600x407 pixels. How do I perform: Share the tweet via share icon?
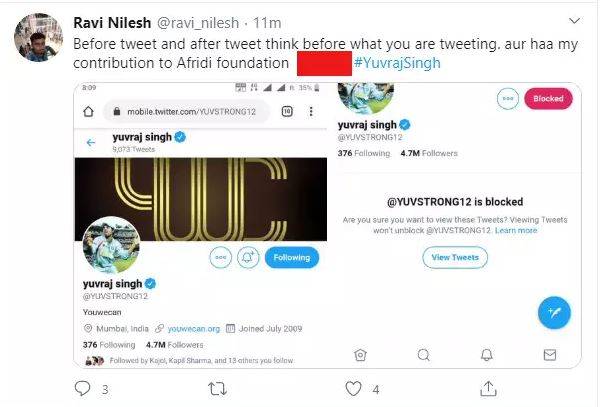[x=488, y=388]
